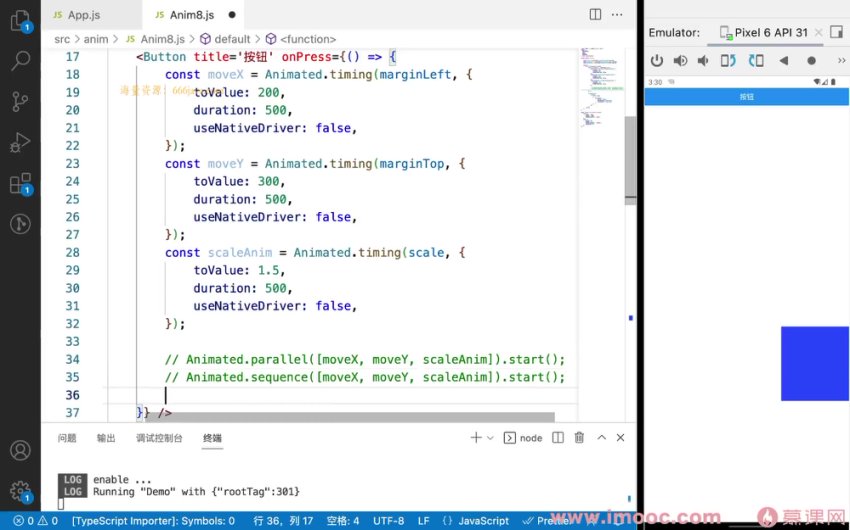Toggle the emulator window display mode icon
850x530 pixels.
coord(836,32)
